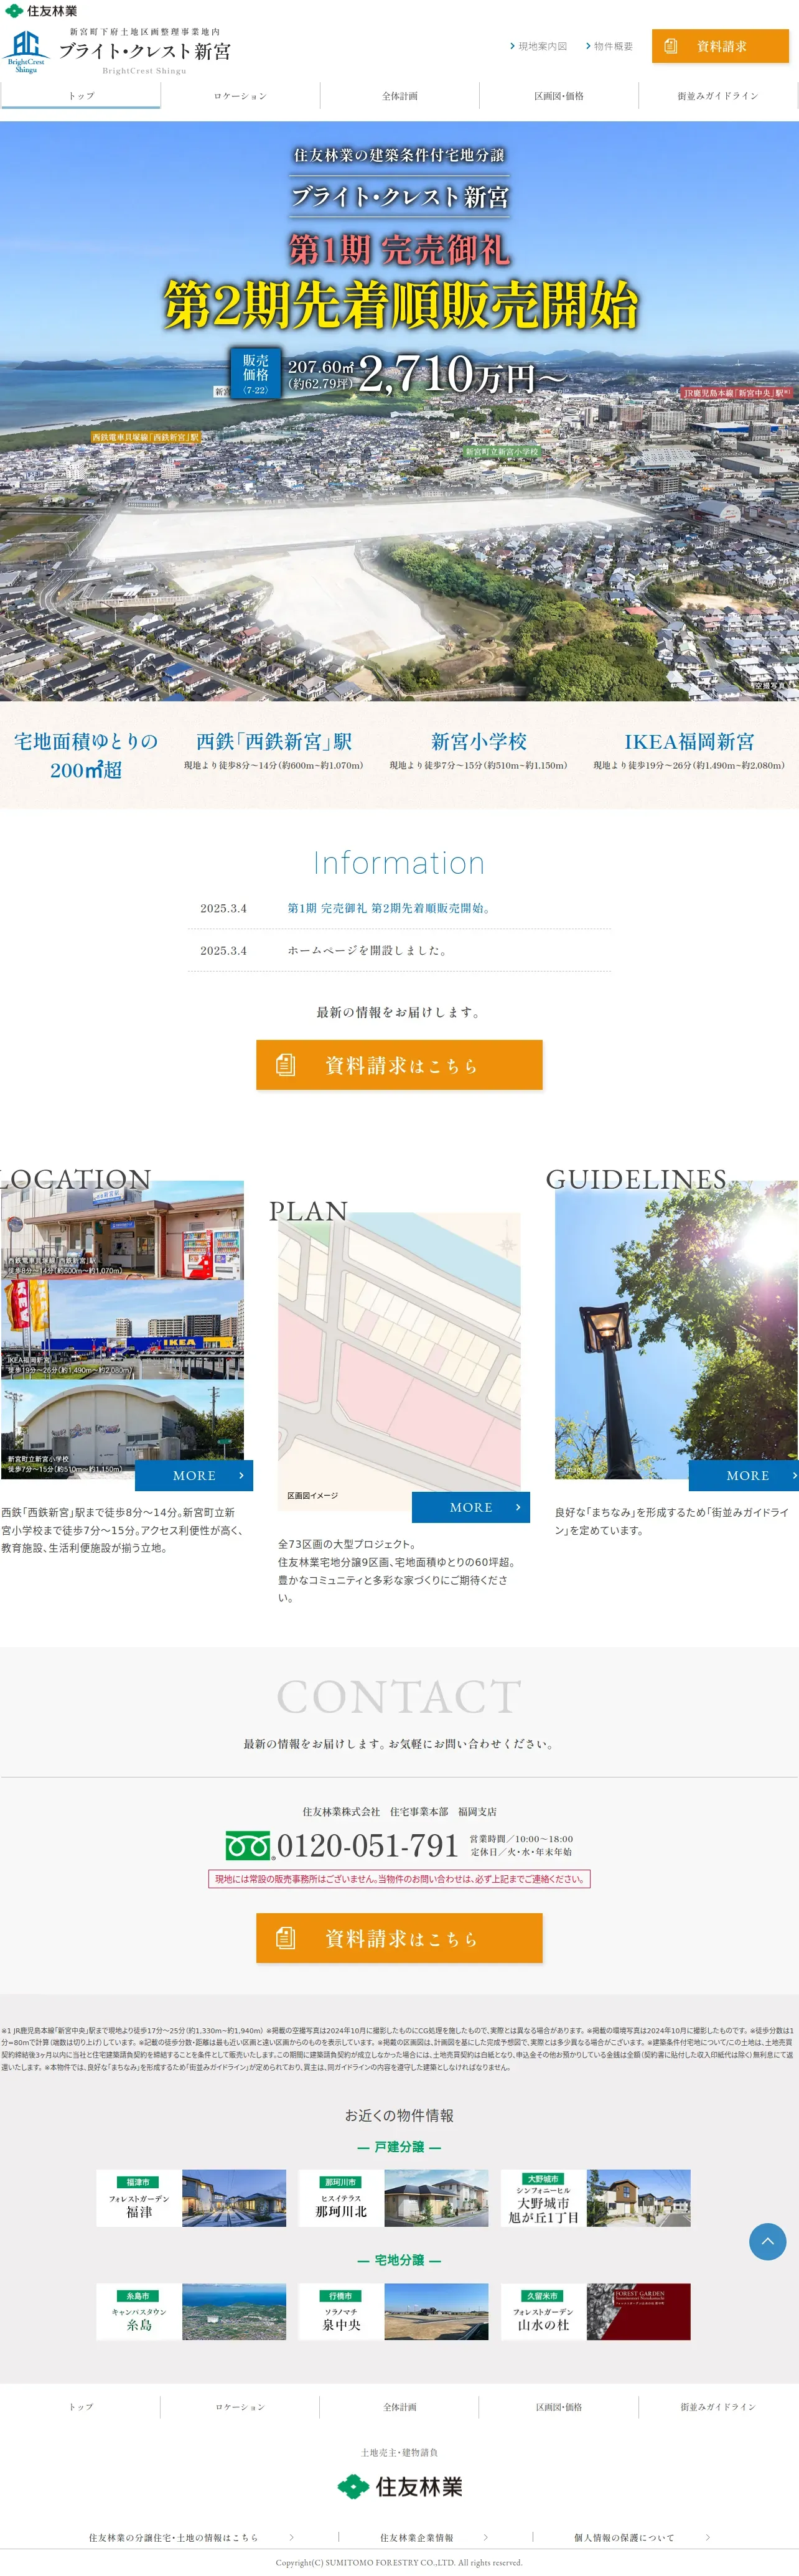Click the document icon on Information request button

pos(286,1065)
